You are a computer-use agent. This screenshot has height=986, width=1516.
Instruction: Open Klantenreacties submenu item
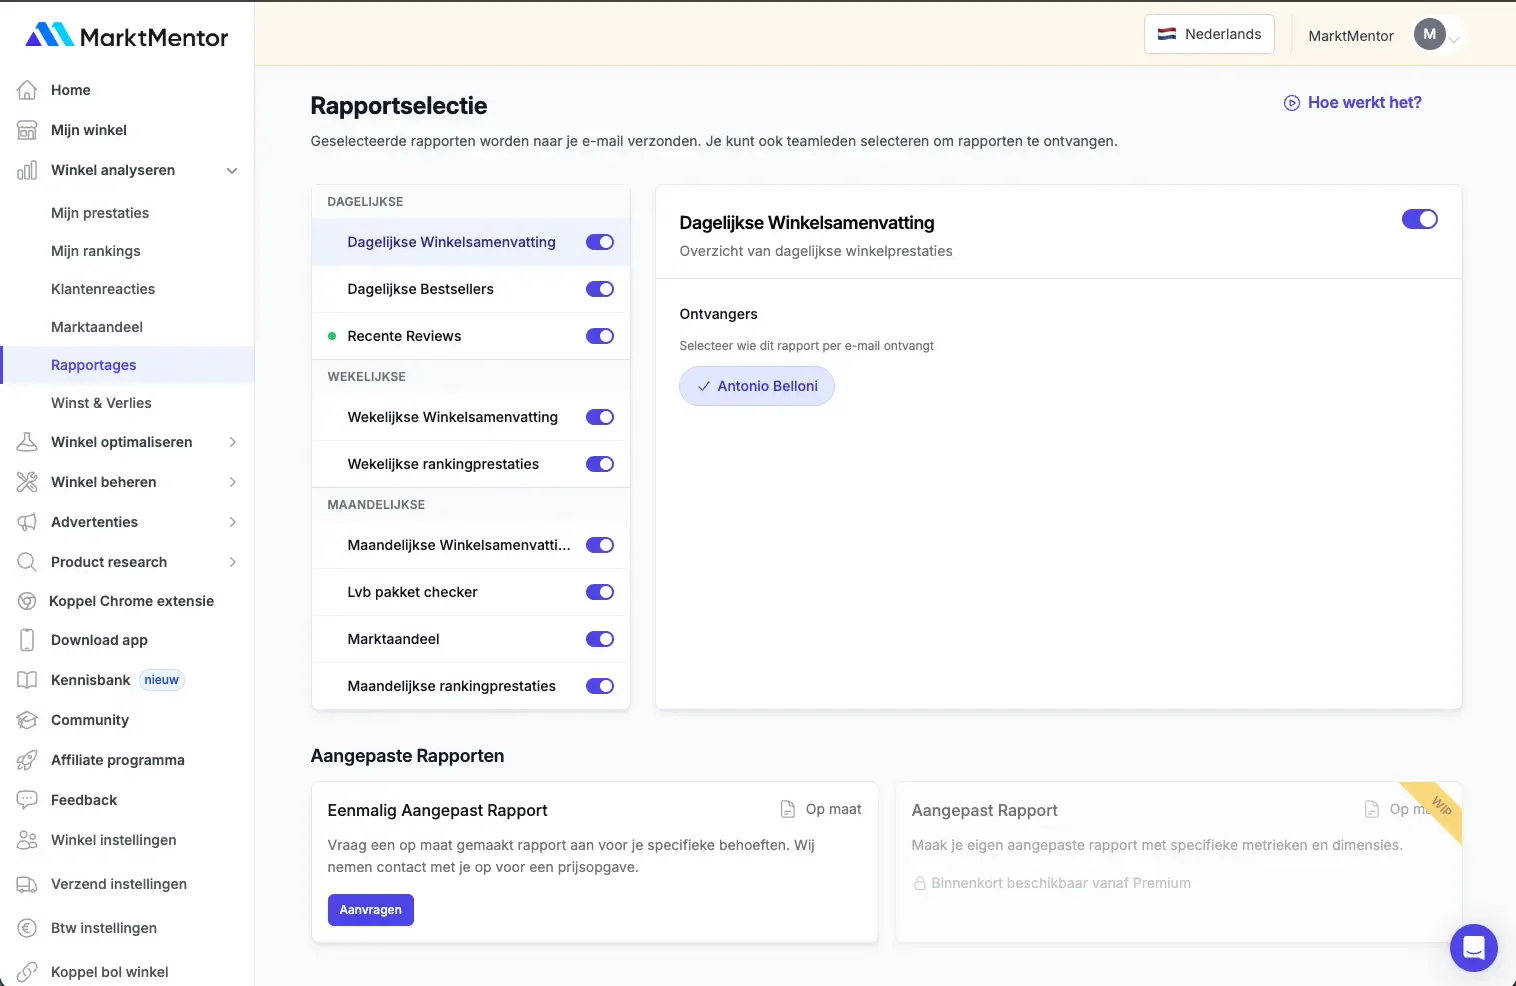tap(103, 289)
